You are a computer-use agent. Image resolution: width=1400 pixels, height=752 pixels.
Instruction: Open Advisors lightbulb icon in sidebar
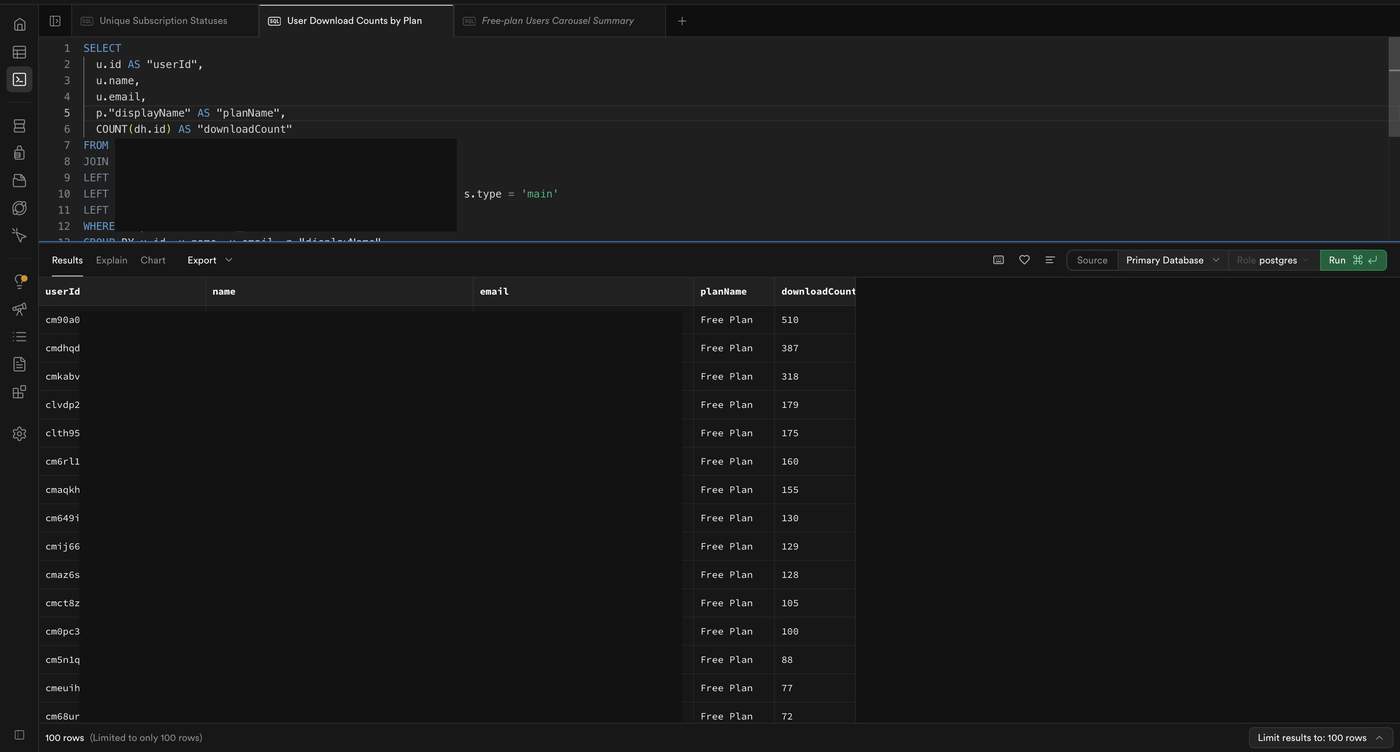coord(19,282)
